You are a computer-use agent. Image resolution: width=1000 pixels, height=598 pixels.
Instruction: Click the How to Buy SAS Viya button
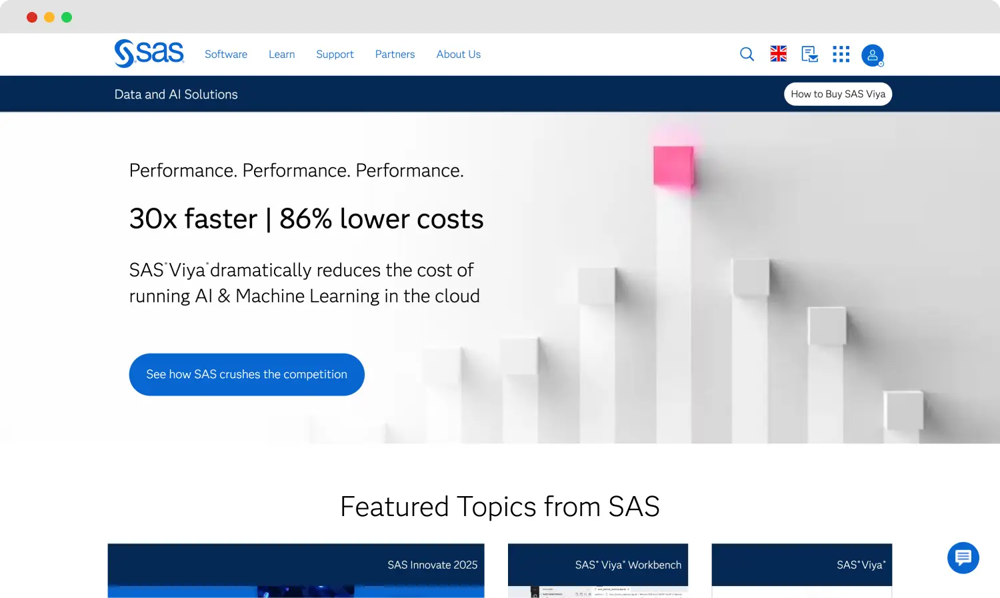(837, 93)
